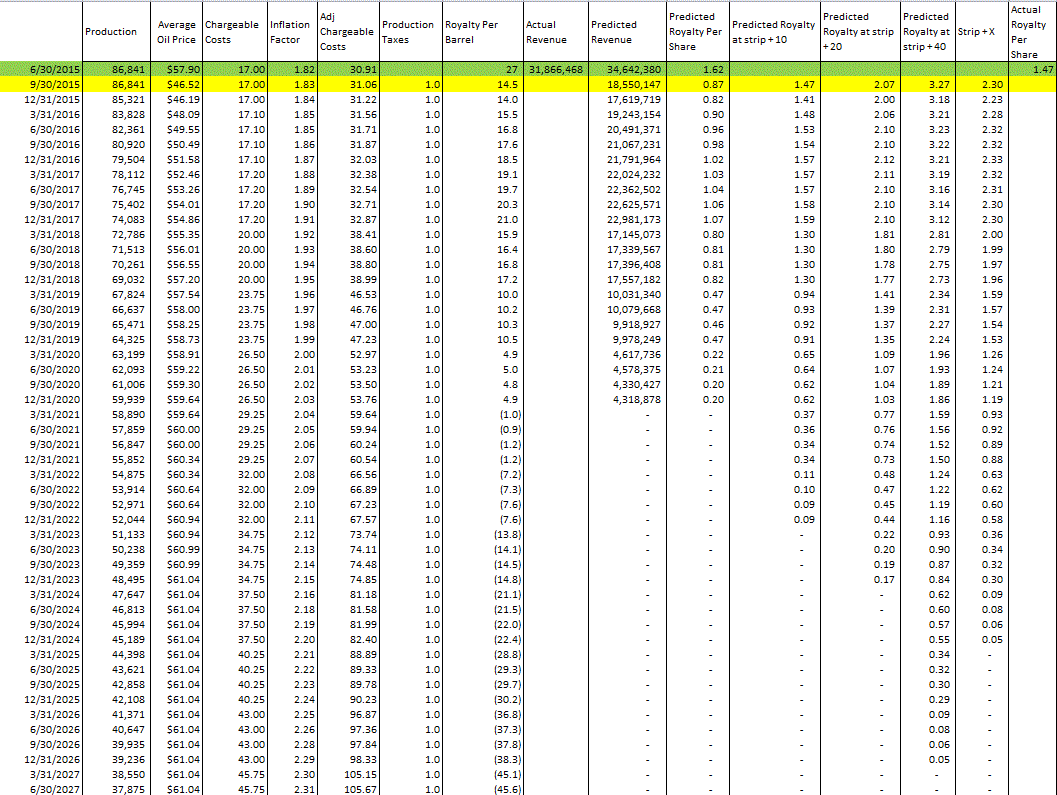The image size is (1057, 795).
Task: Click the yellow highlighted 9/30/2015 date cell
Action: pos(40,82)
